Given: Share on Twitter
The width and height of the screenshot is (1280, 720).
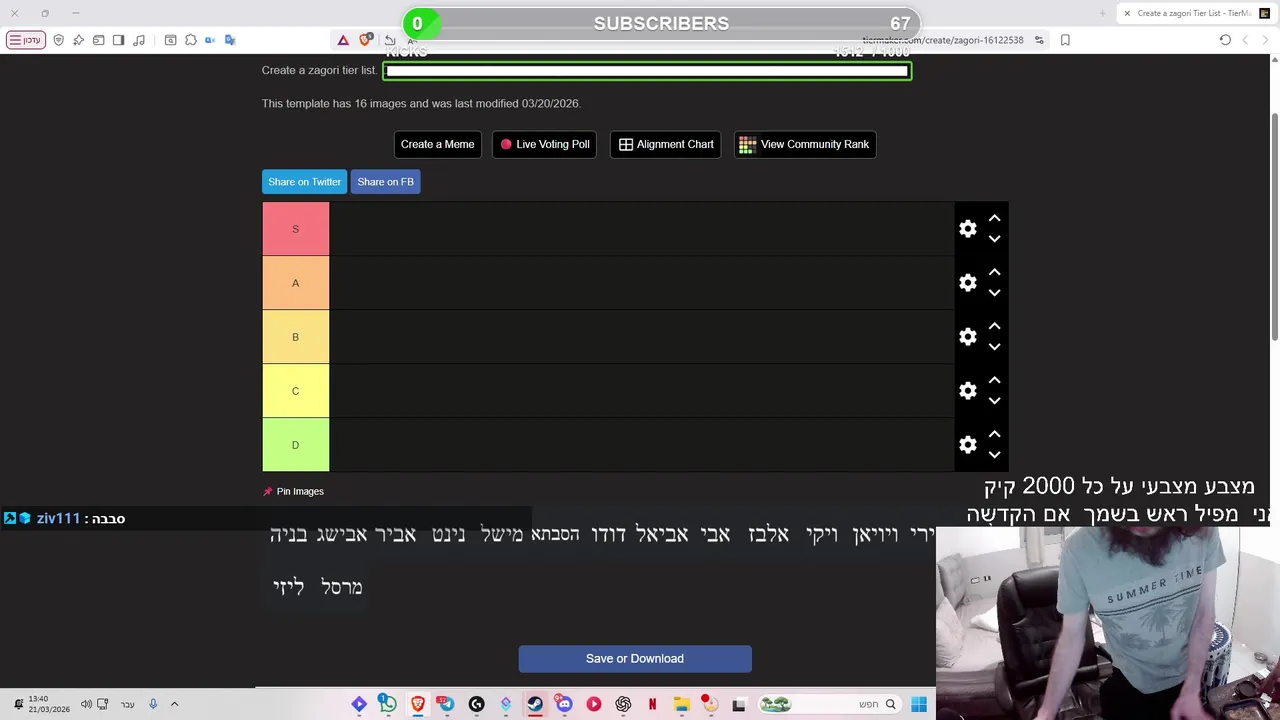Looking at the screenshot, I should coord(304,182).
